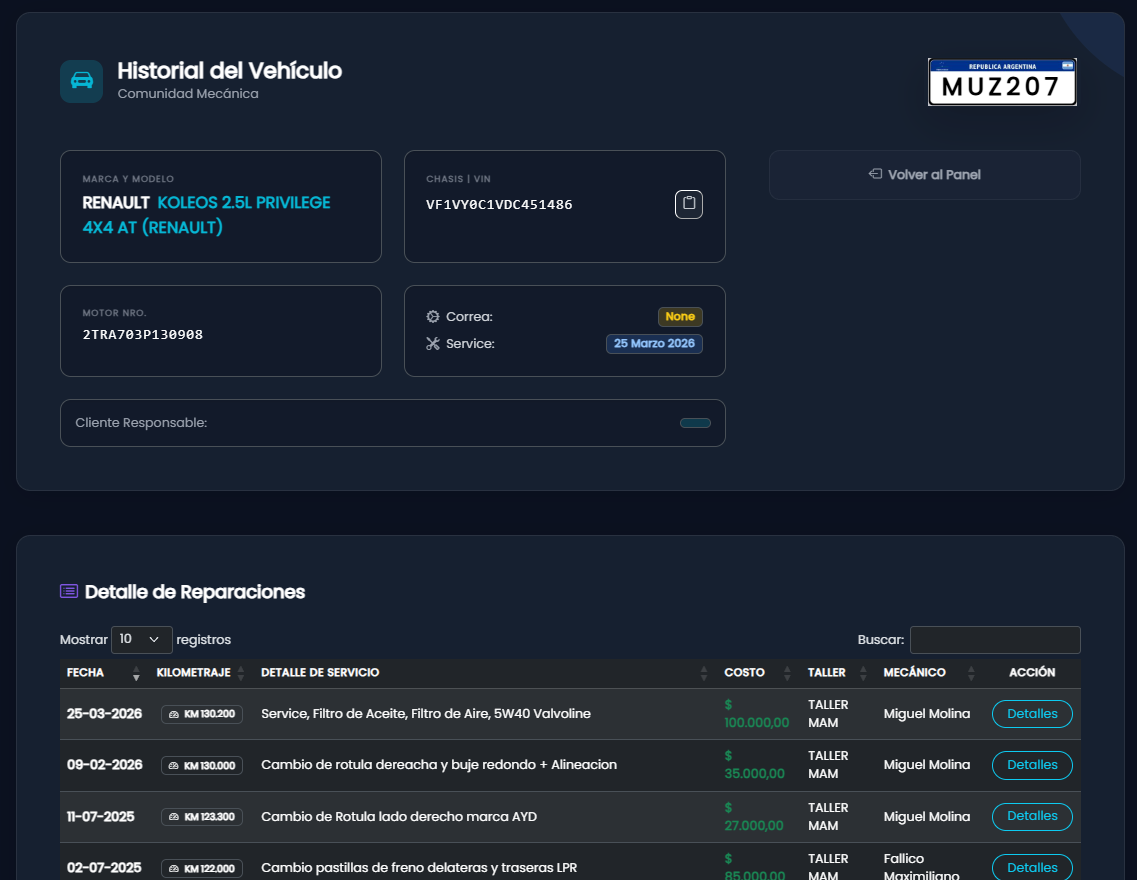
Task: Open the Mostrar registros count dropdown
Action: [141, 639]
